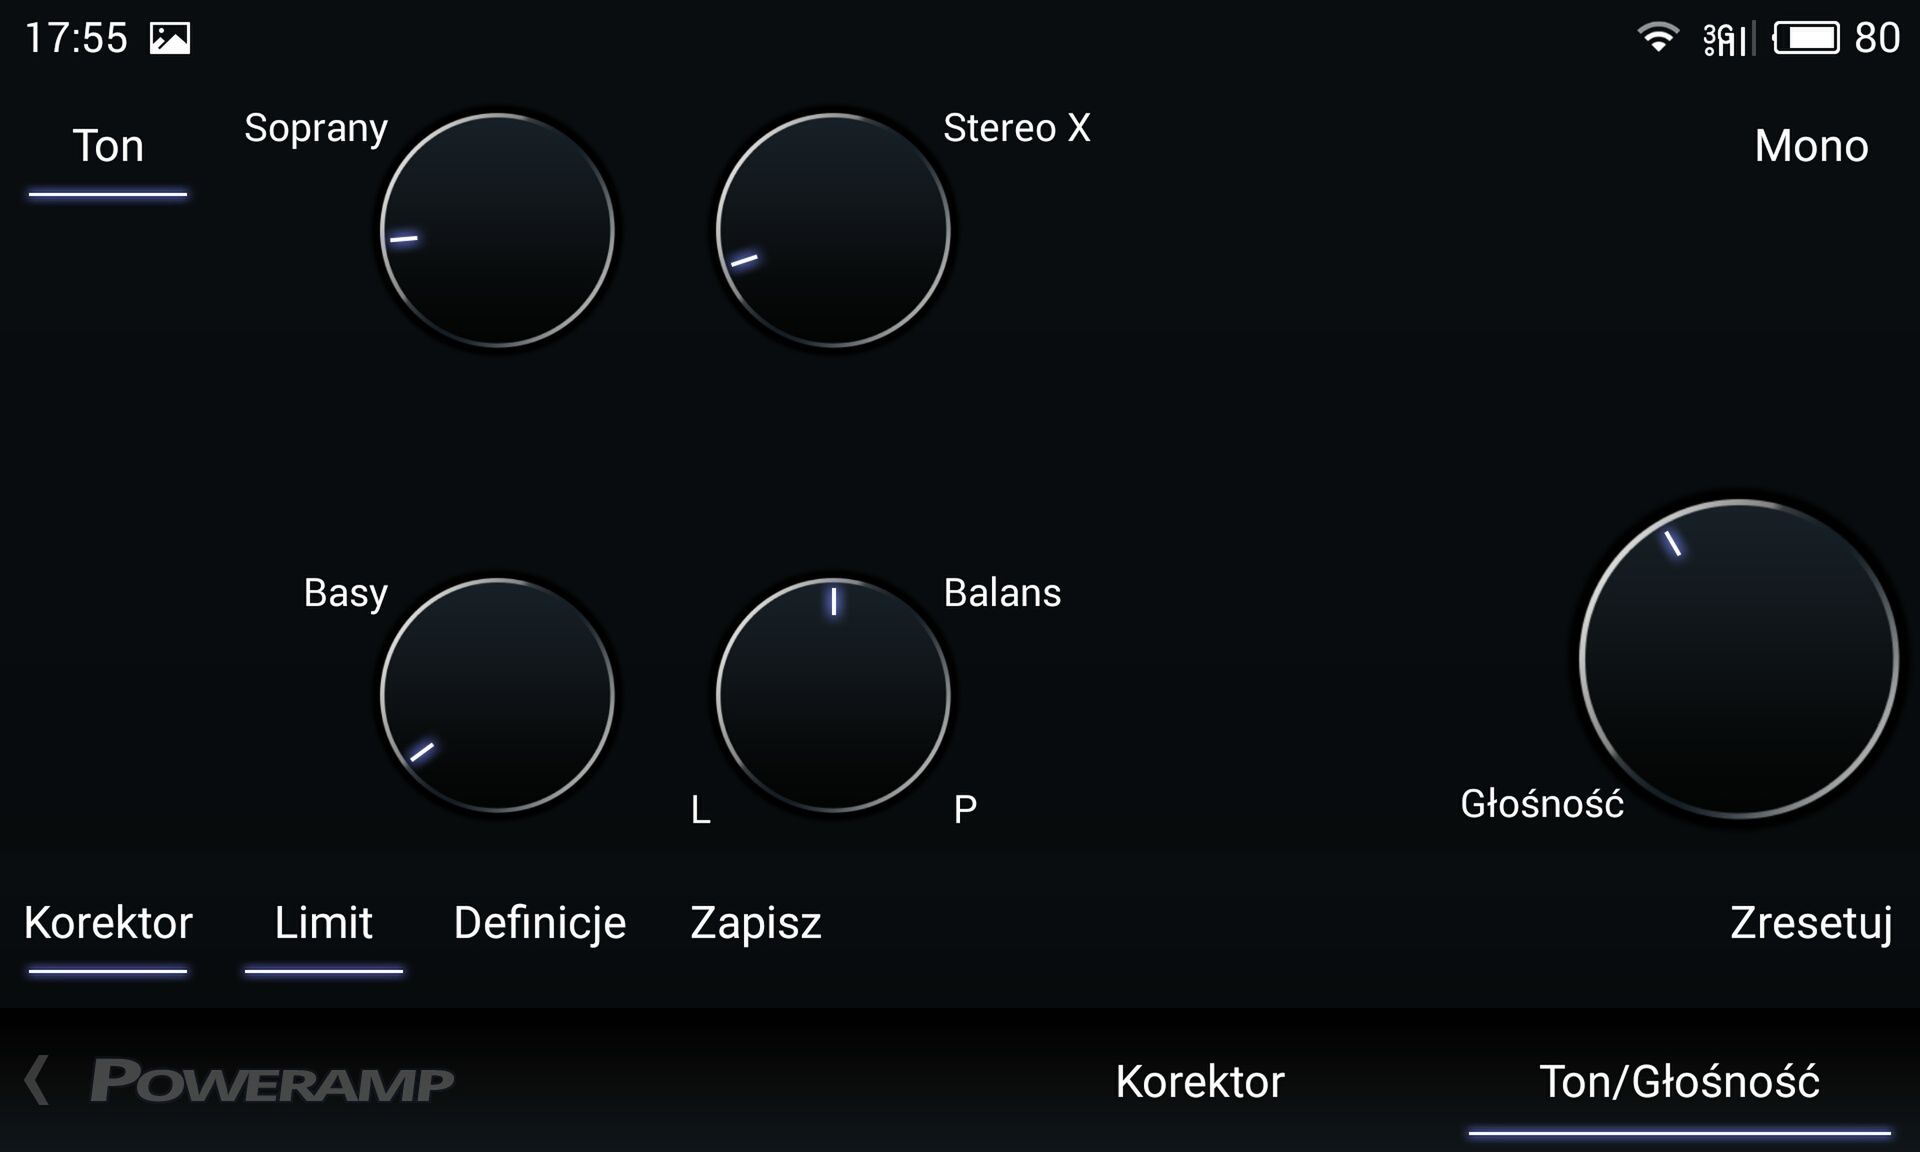Toggle Mono output
Viewport: 1920px width, 1152px height.
(x=1811, y=147)
